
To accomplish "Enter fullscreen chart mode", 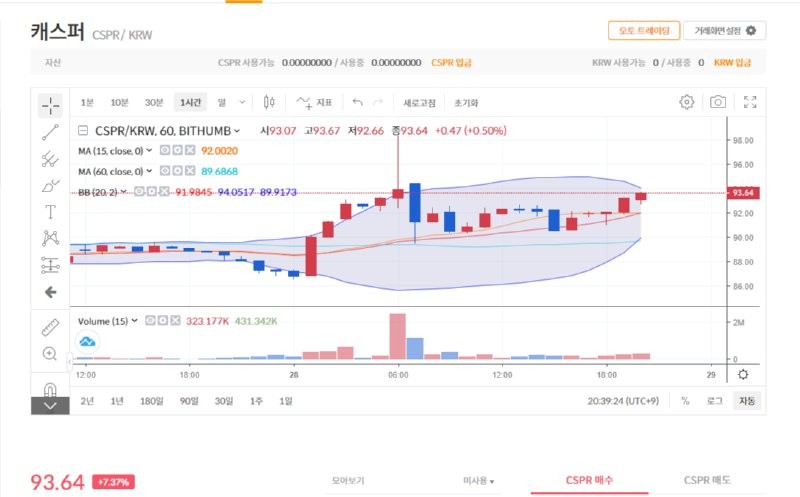I will tap(750, 102).
